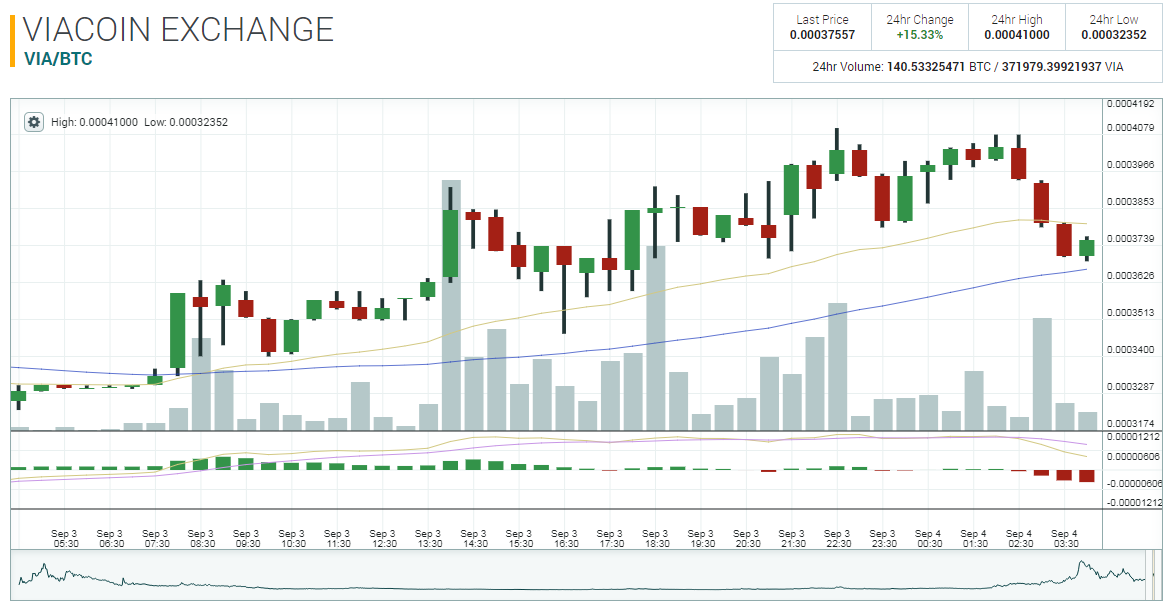1171x608 pixels.
Task: Click price axis label 0.0003287
Action: click(1130, 386)
